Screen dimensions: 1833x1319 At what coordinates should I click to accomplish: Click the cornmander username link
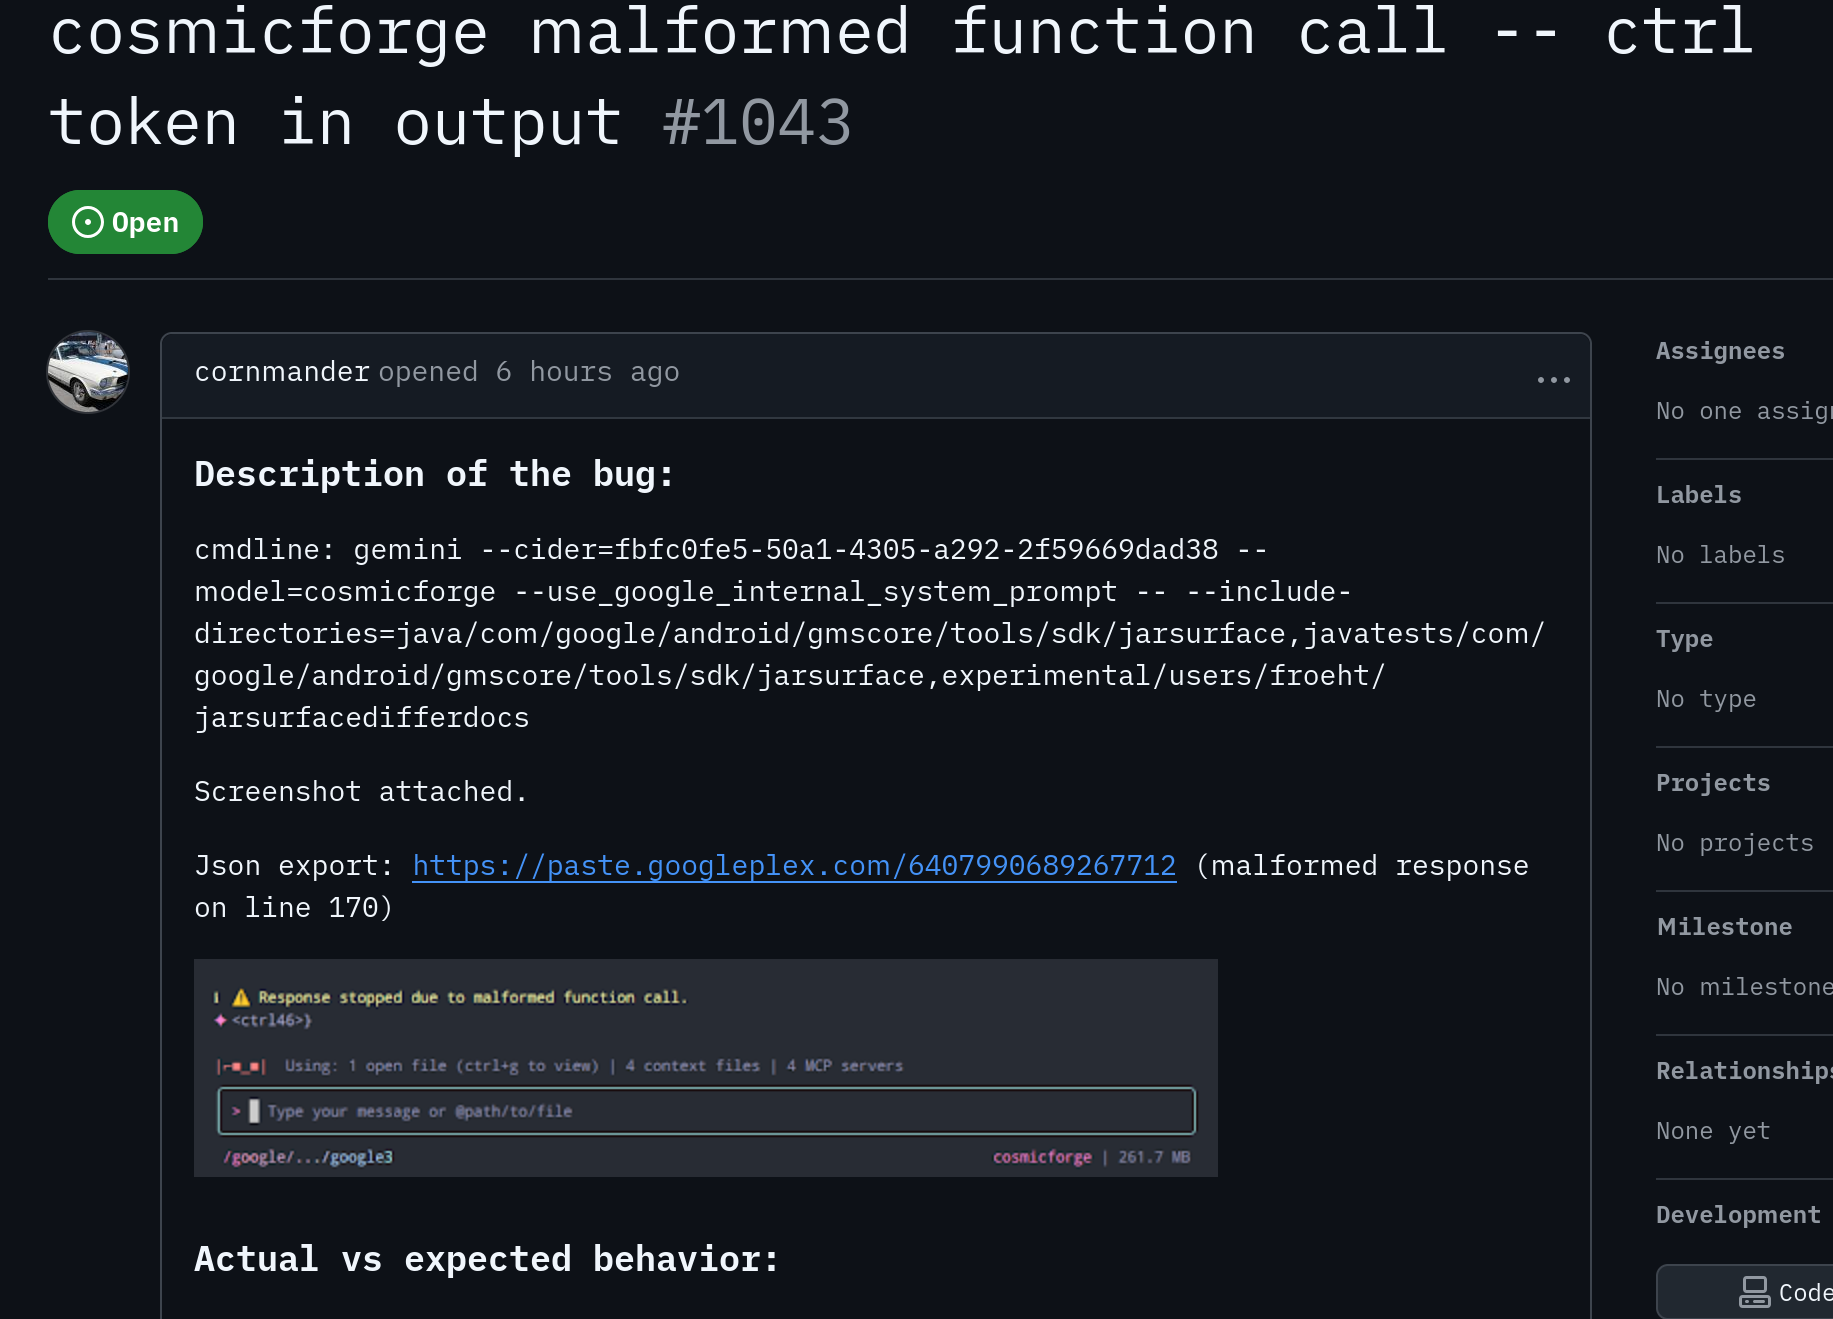[282, 372]
